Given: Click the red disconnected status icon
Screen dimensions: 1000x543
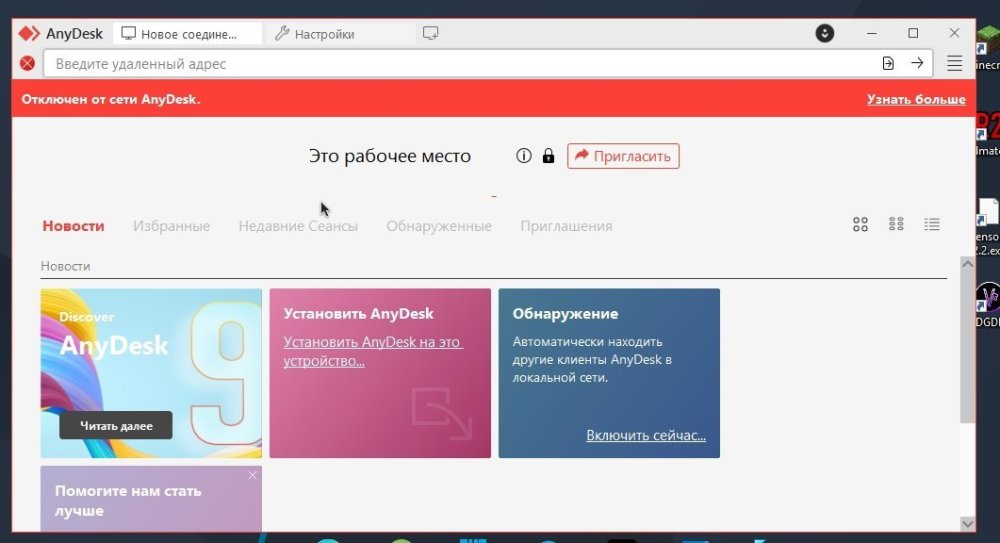Looking at the screenshot, I should point(27,63).
